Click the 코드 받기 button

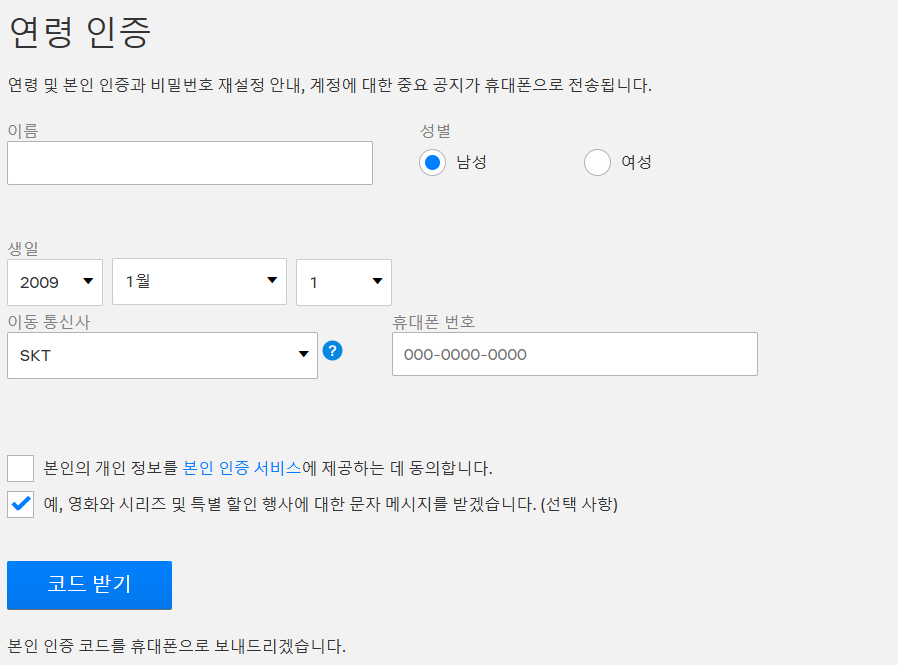point(89,585)
